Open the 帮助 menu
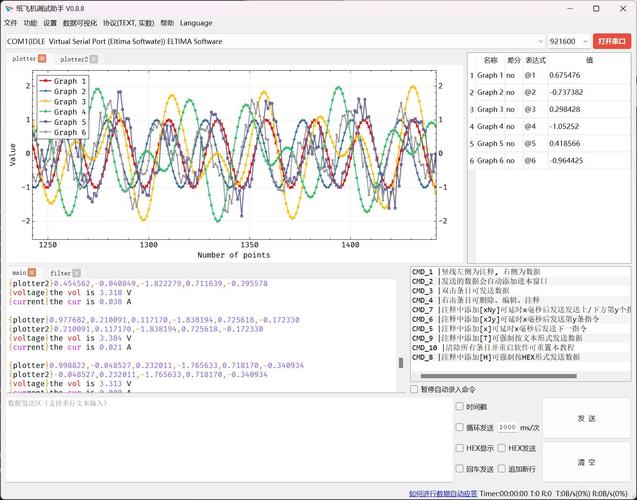Screen dimensions: 637x500 [x=167, y=23]
